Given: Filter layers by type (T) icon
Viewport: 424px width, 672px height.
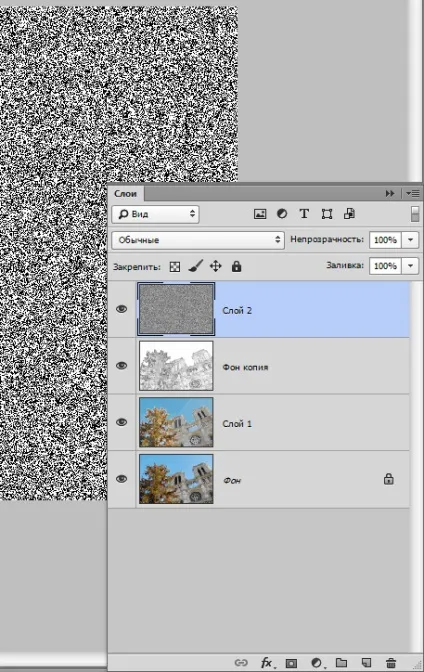Looking at the screenshot, I should 304,213.
